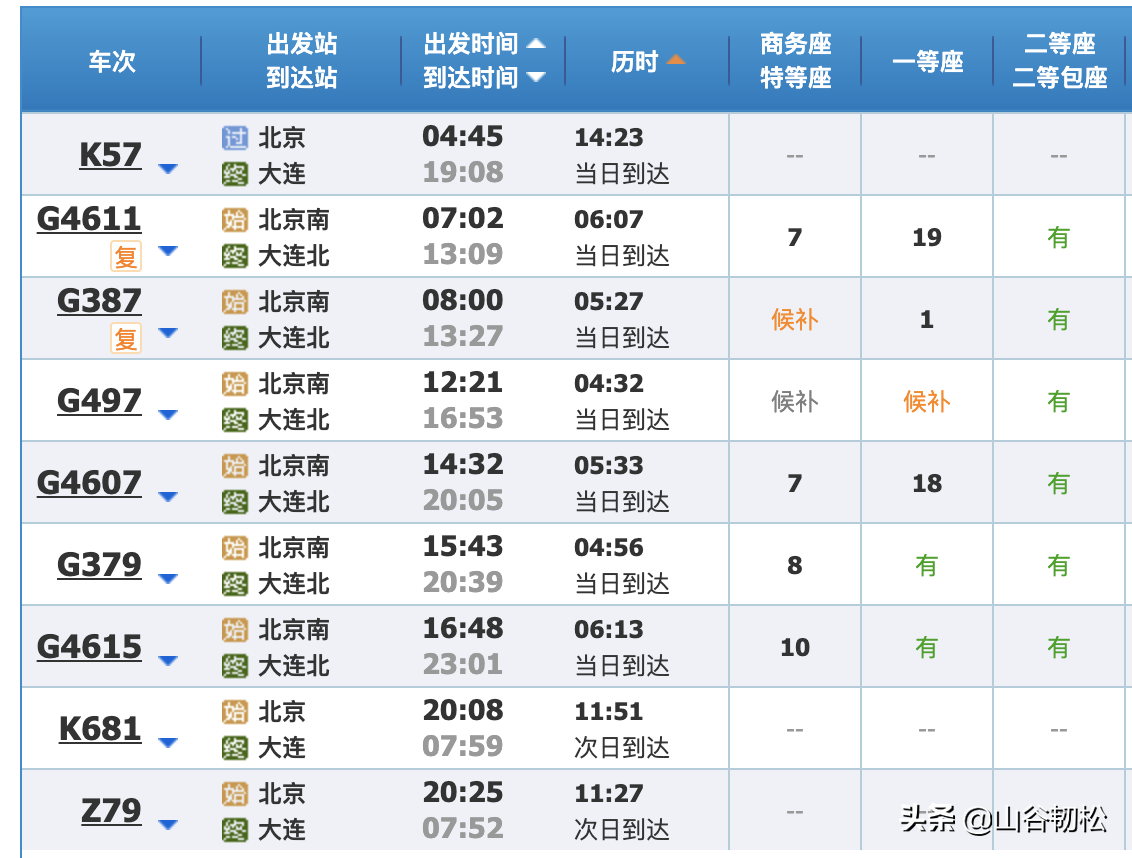Expand the G4611 stop list arrow
1132x858 pixels.
(167, 251)
